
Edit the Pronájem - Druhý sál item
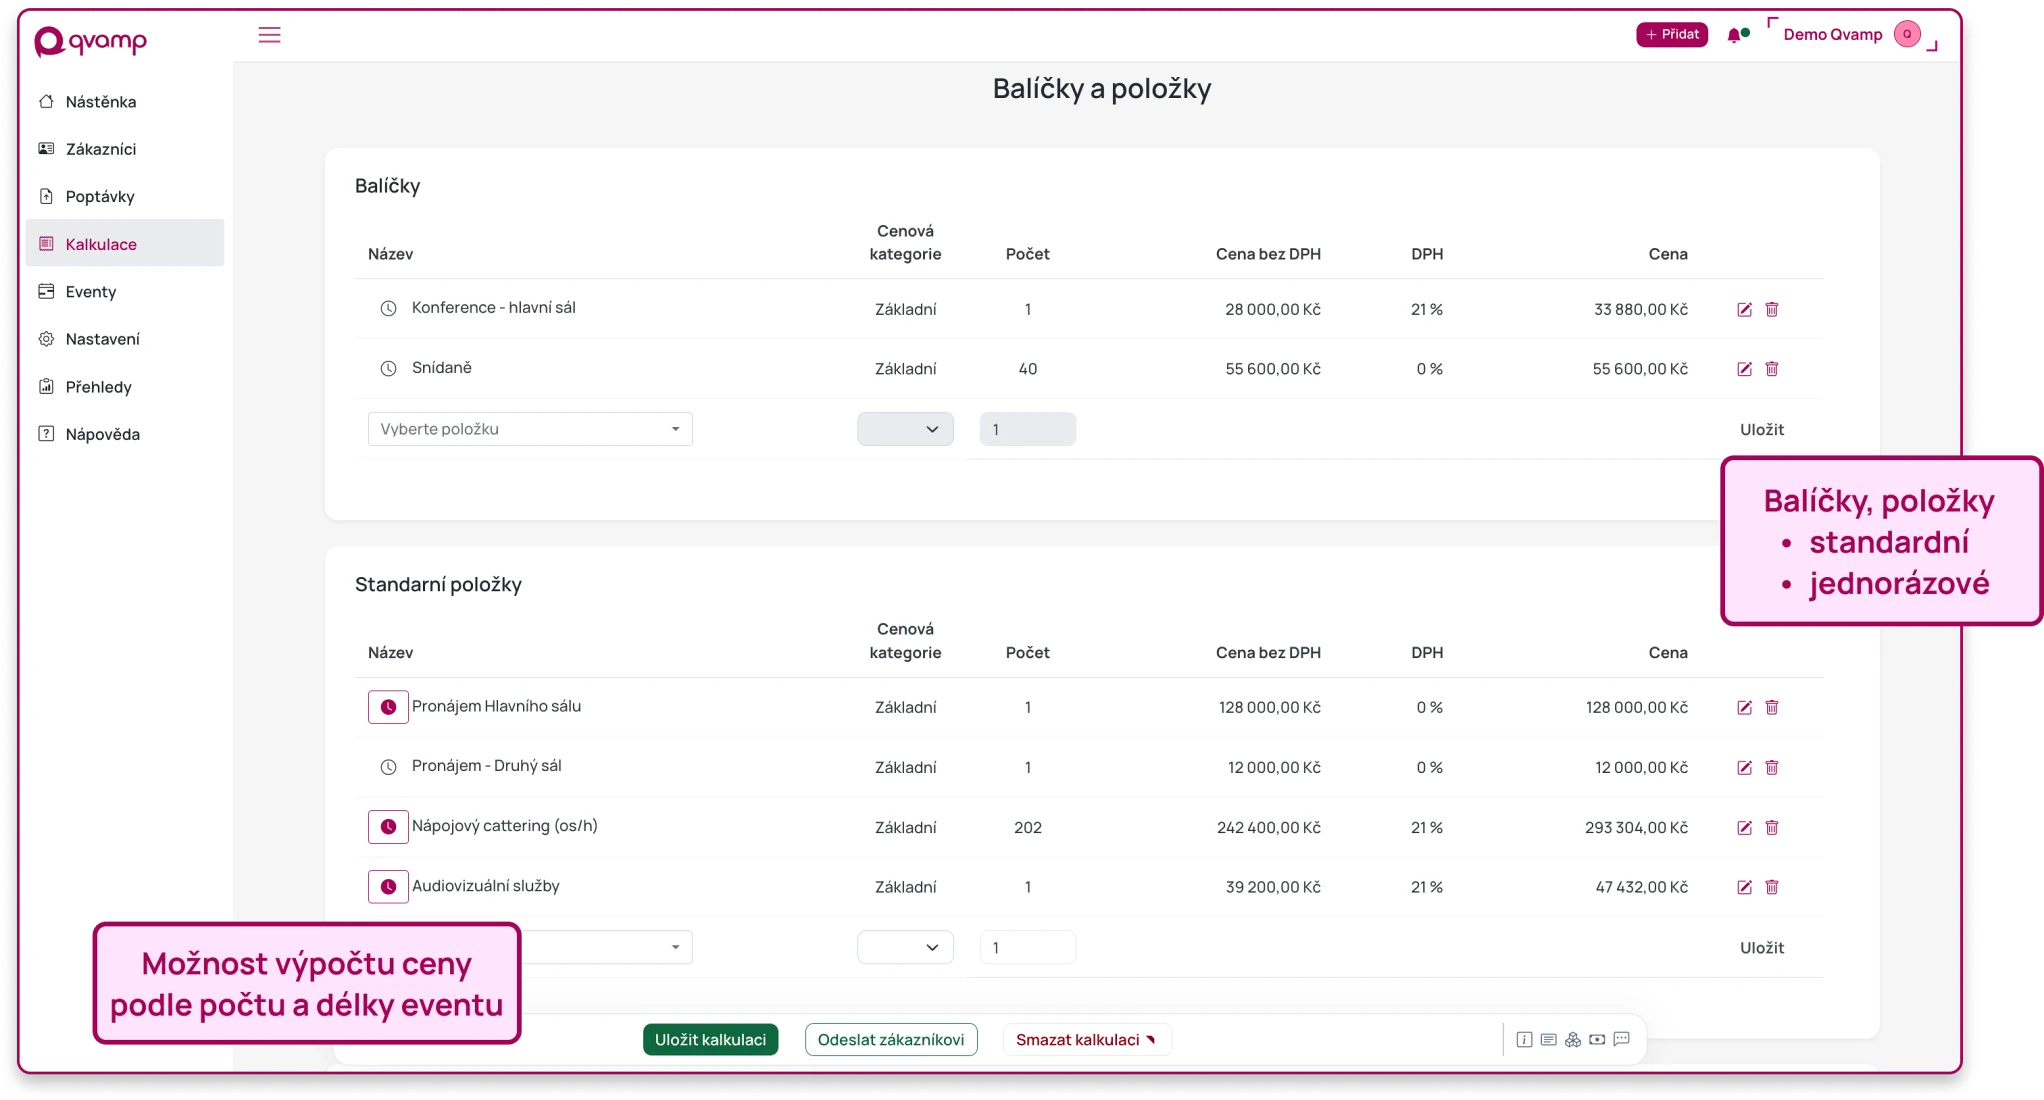[x=1744, y=767]
